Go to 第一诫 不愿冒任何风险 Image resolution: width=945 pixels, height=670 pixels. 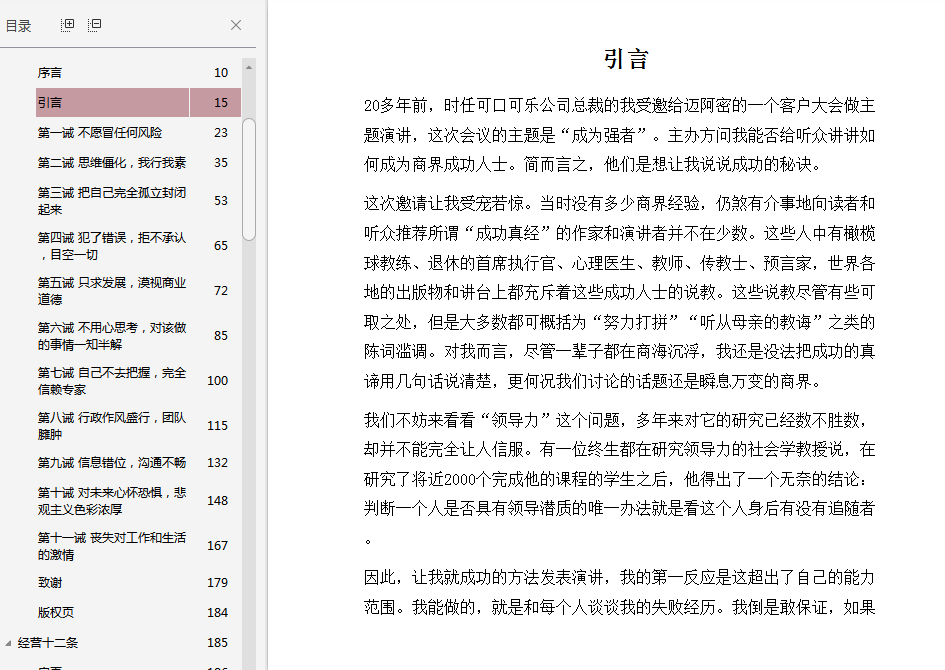[99, 133]
